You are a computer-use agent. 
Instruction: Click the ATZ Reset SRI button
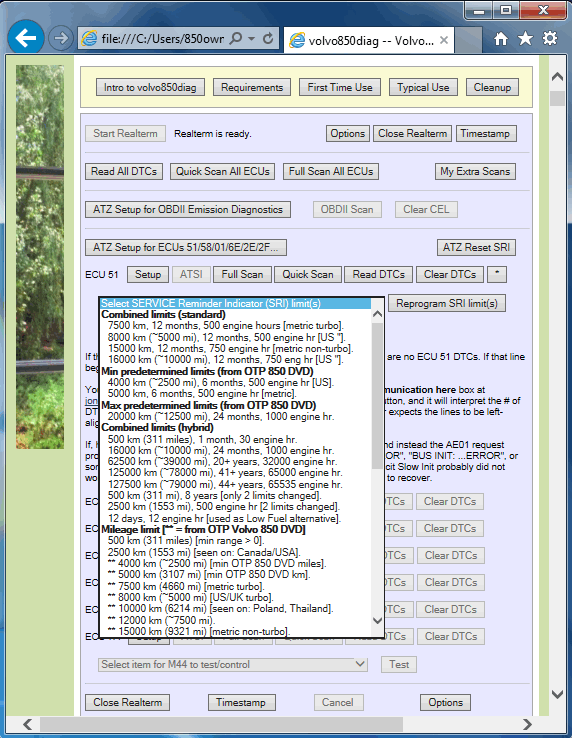[x=476, y=247]
